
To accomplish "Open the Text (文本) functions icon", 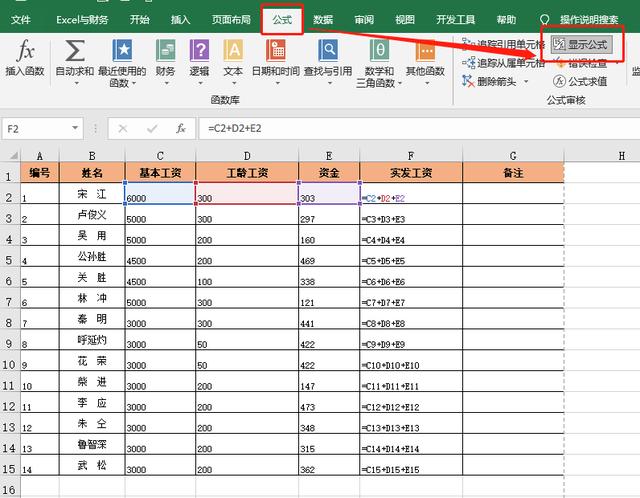I will (233, 50).
